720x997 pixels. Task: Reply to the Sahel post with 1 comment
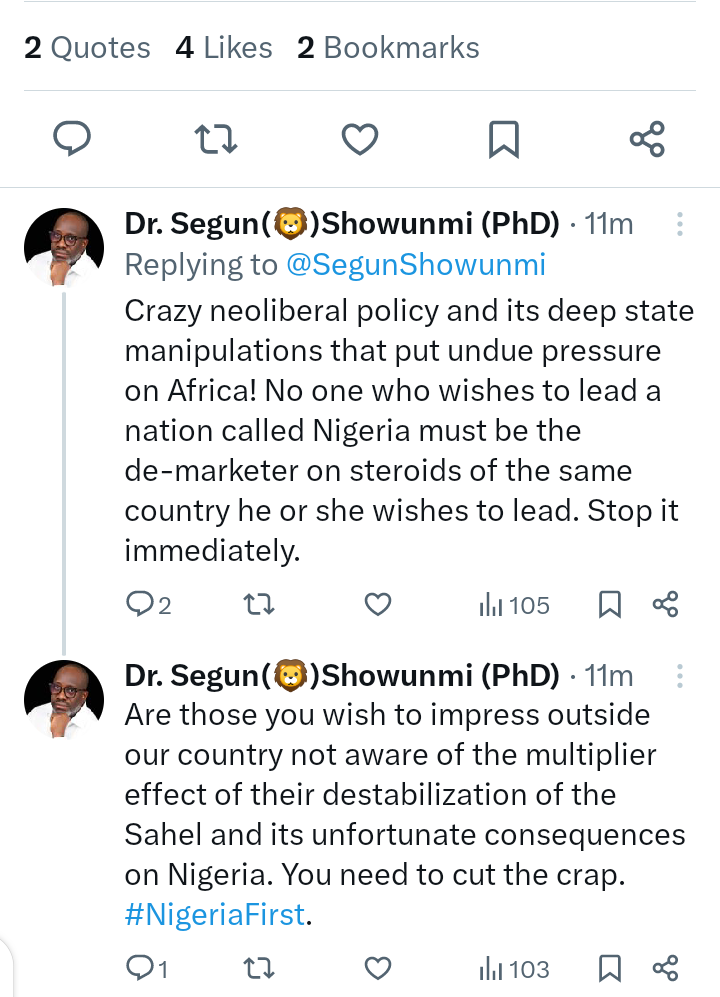(148, 968)
